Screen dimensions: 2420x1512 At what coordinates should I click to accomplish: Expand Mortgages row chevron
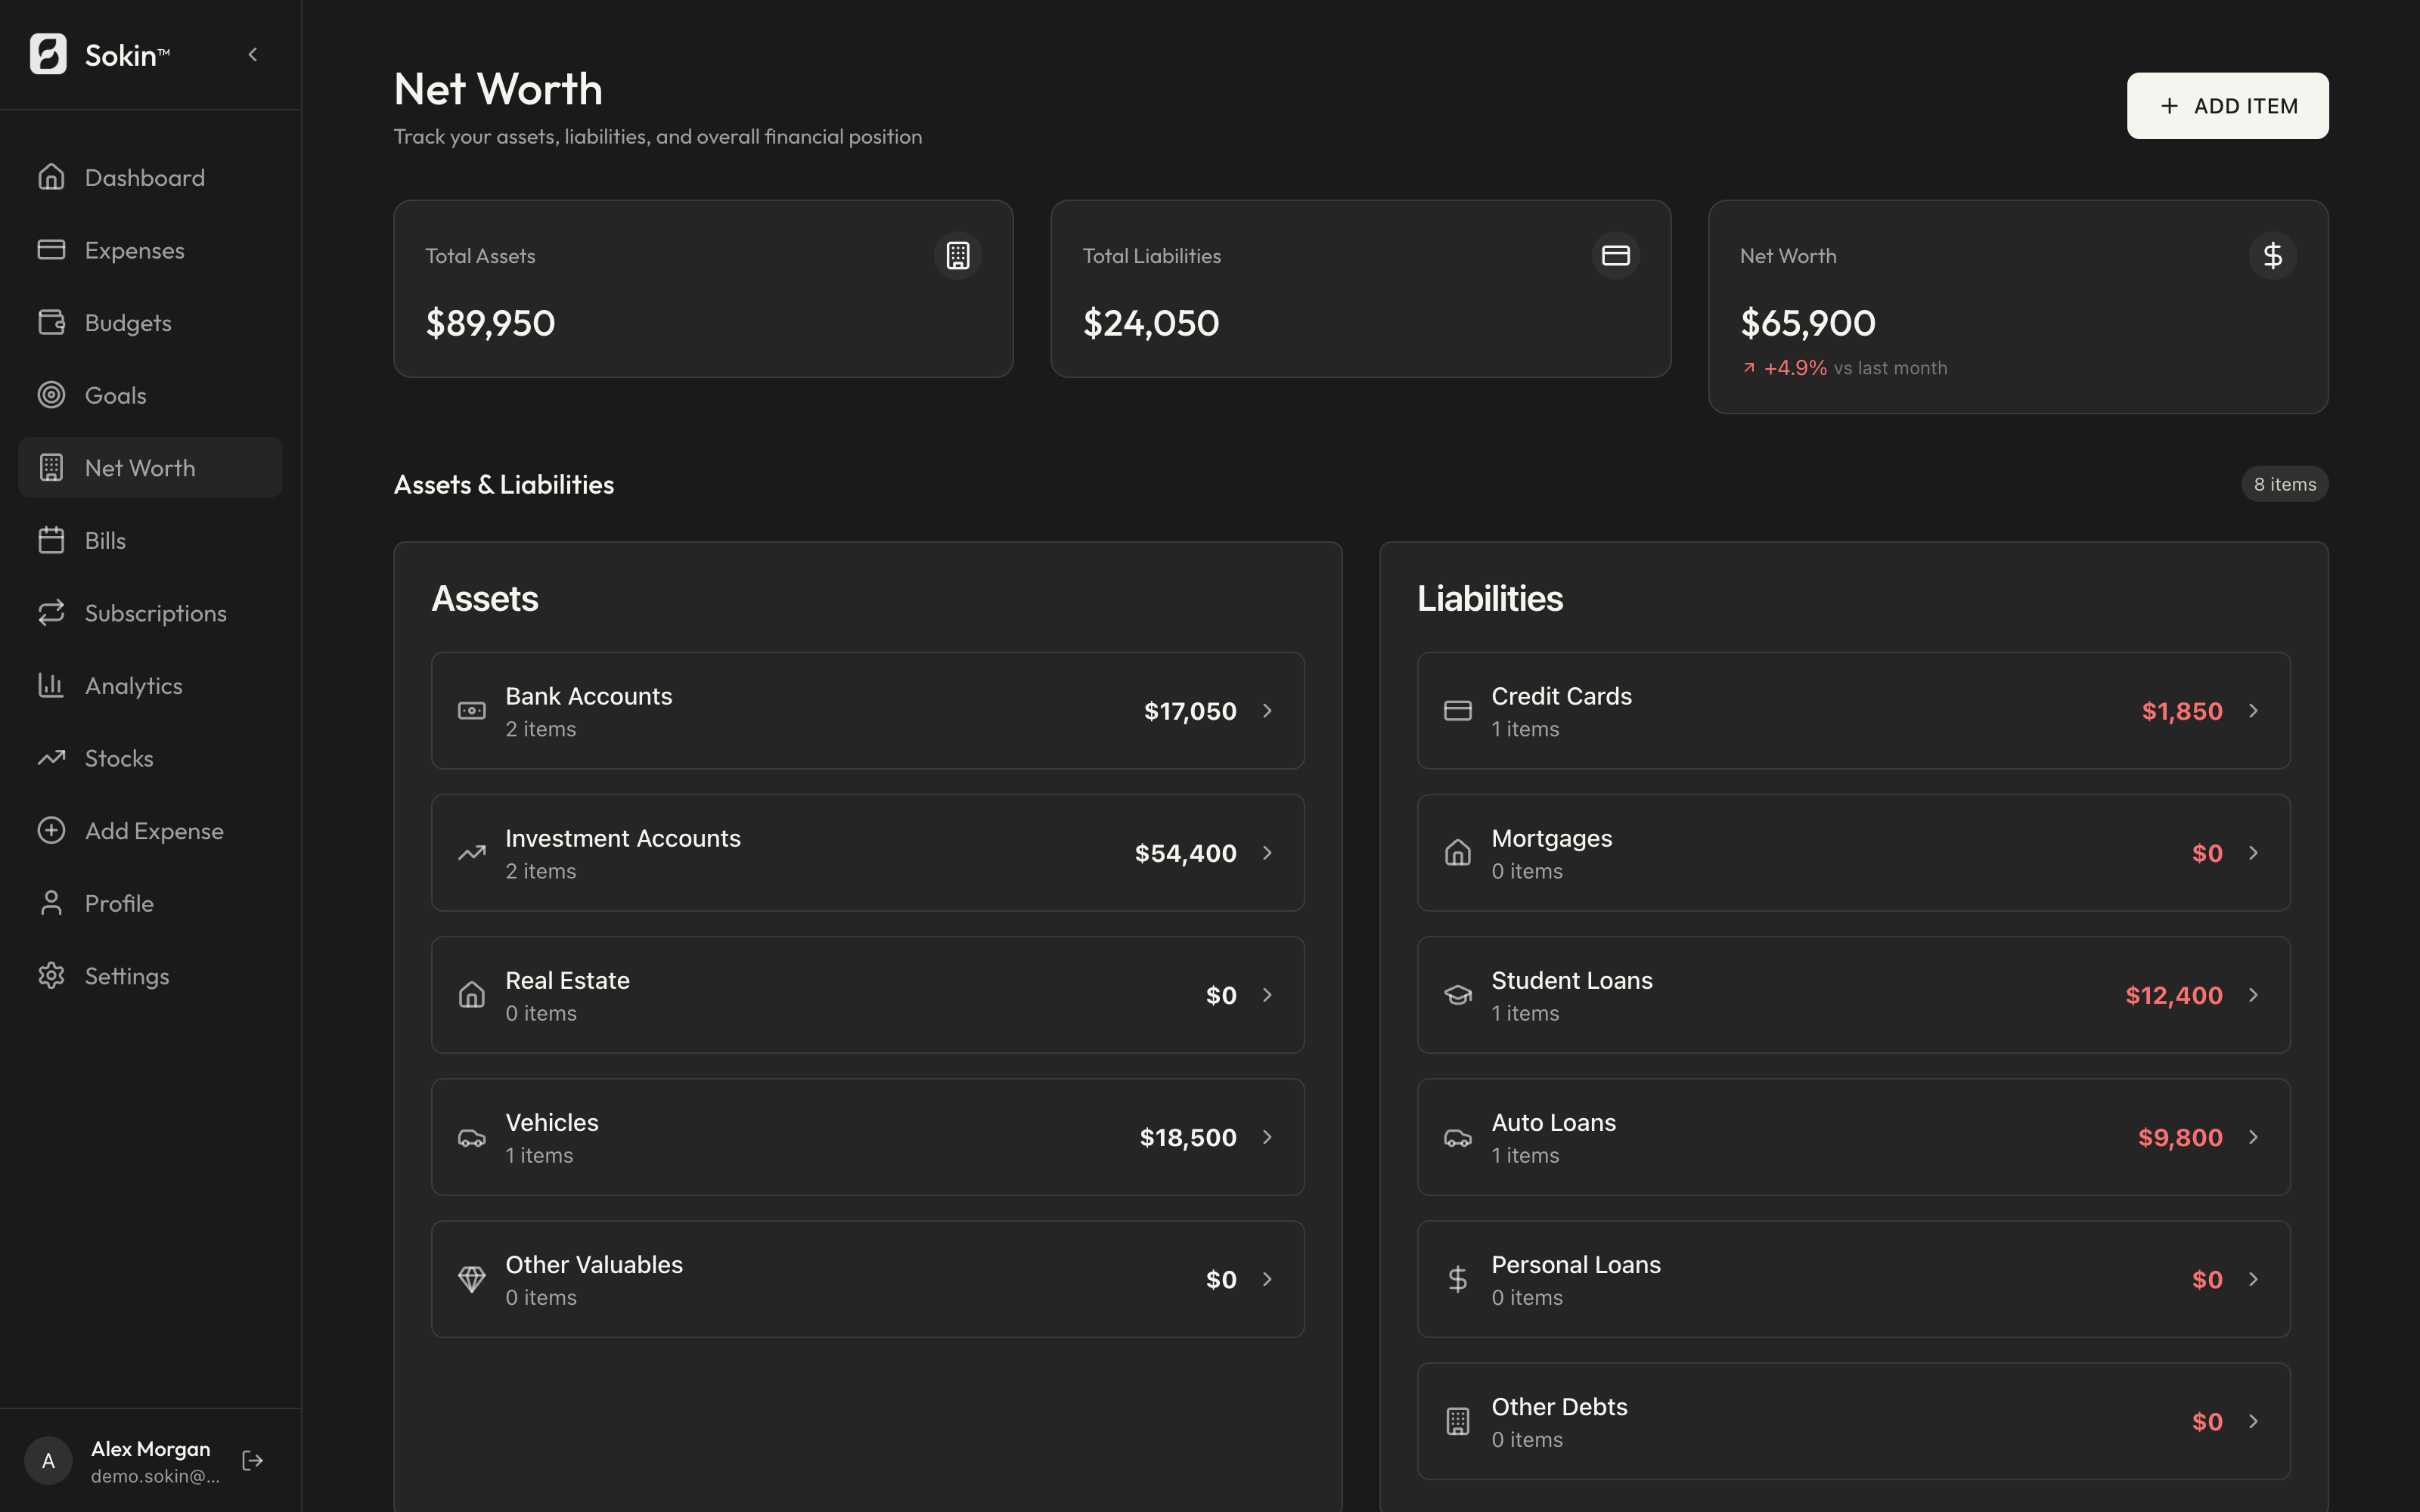tap(2253, 853)
